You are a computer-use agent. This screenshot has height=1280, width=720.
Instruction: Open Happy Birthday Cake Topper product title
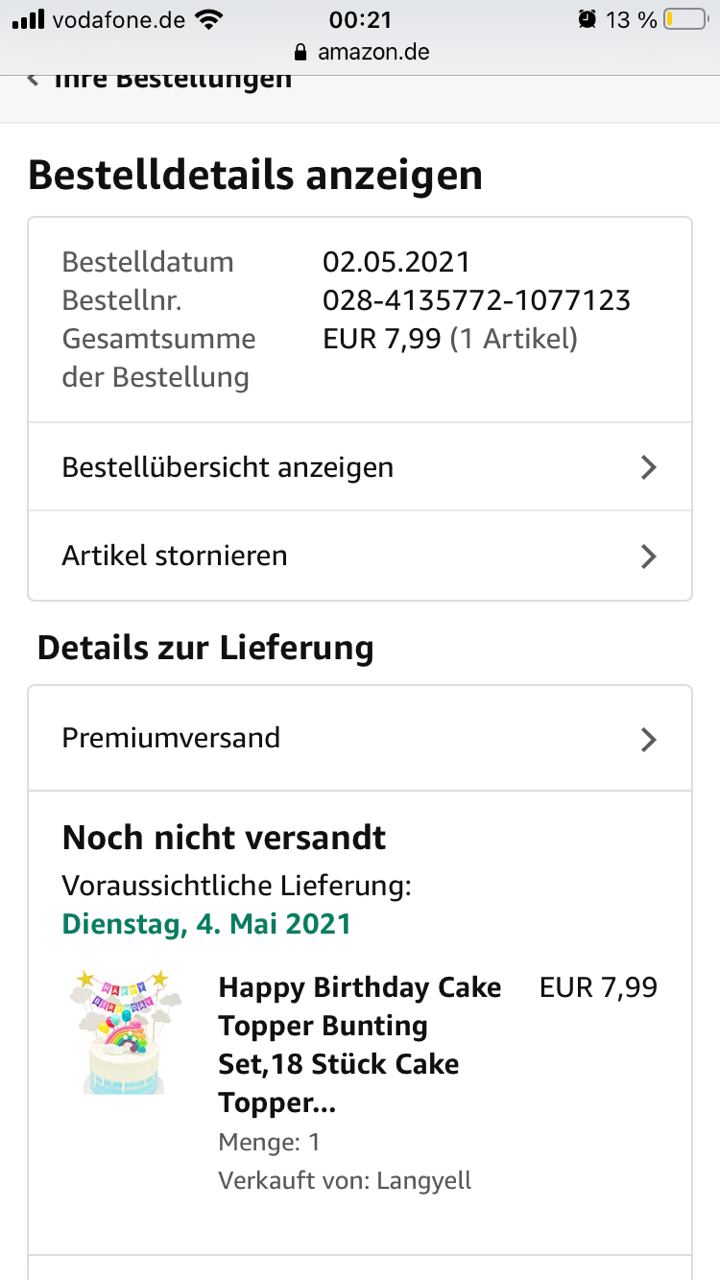point(360,1044)
